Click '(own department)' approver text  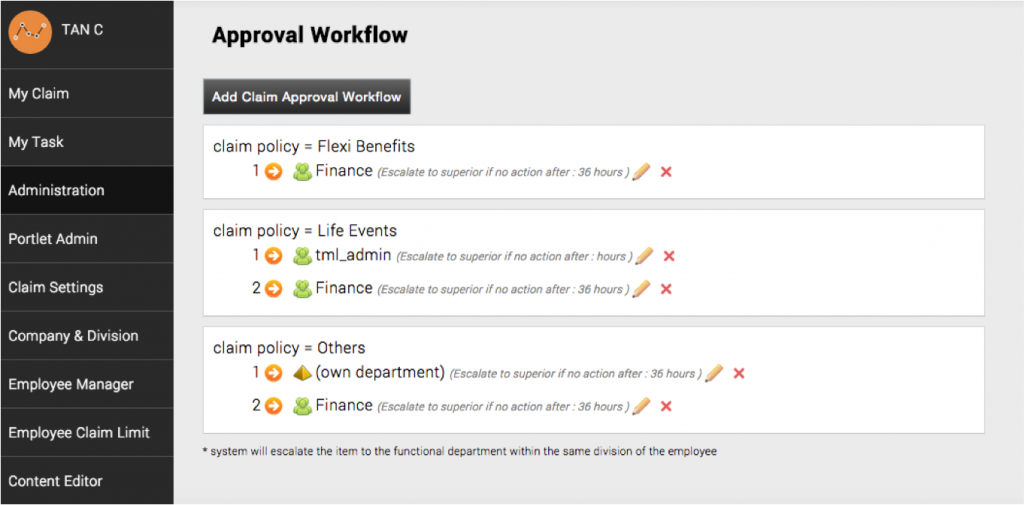point(380,372)
